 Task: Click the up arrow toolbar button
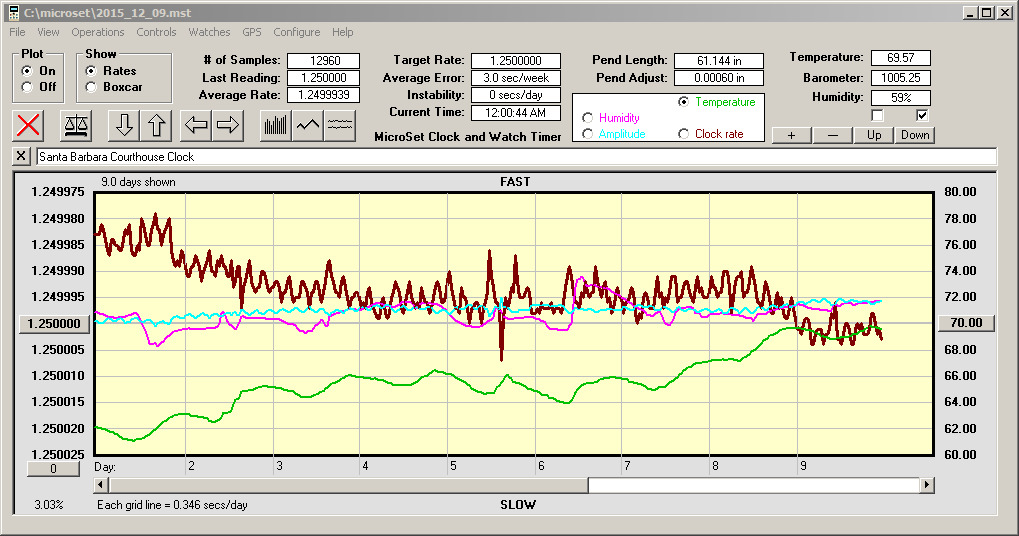point(156,125)
